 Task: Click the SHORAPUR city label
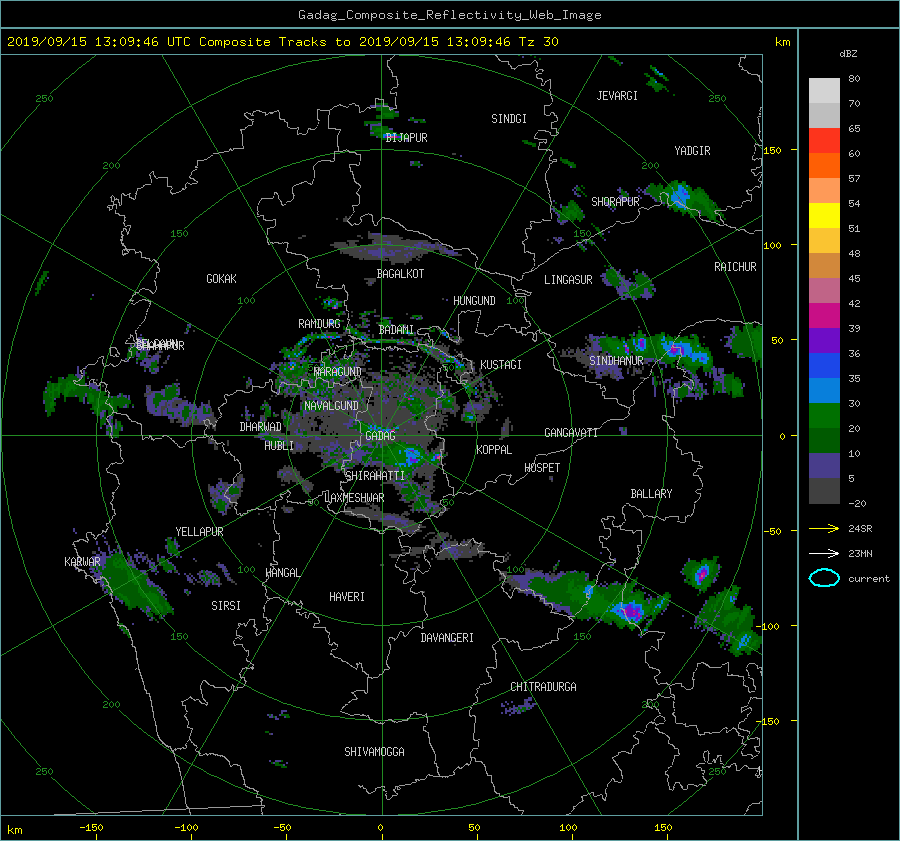pos(615,202)
